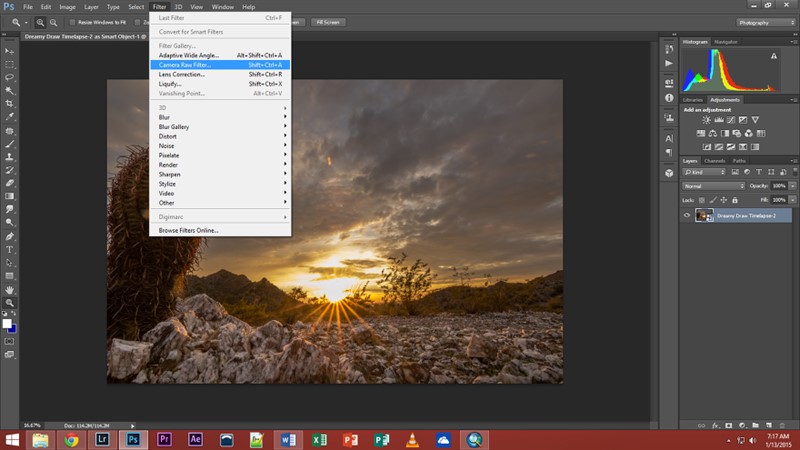
Task: Click the Fill Screen button
Action: click(326, 21)
